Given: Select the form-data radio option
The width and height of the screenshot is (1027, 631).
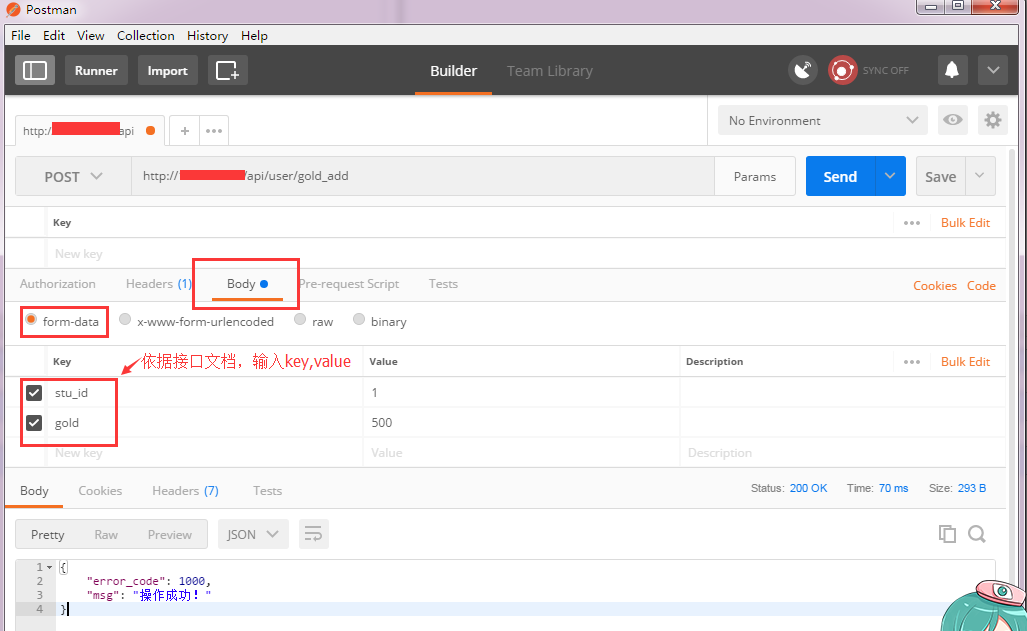Looking at the screenshot, I should point(31,320).
